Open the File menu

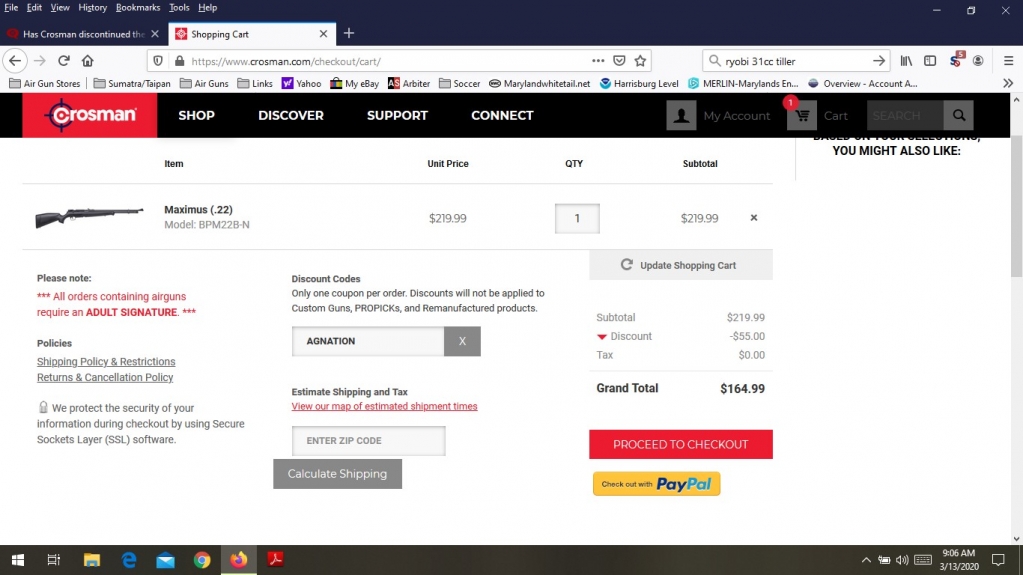11,8
